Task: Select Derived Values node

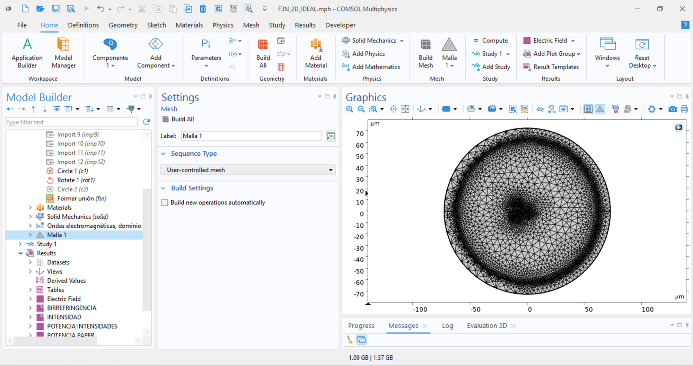Action: (x=66, y=281)
